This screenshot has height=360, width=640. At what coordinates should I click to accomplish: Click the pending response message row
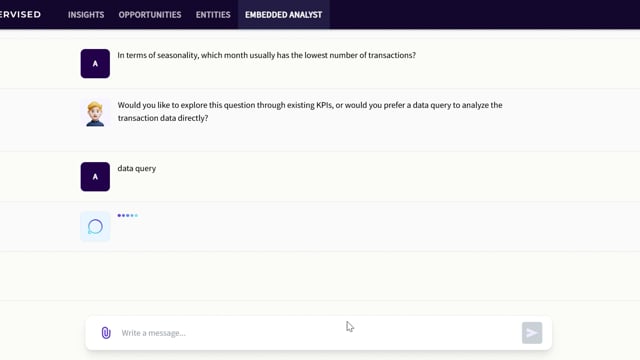click(x=320, y=227)
